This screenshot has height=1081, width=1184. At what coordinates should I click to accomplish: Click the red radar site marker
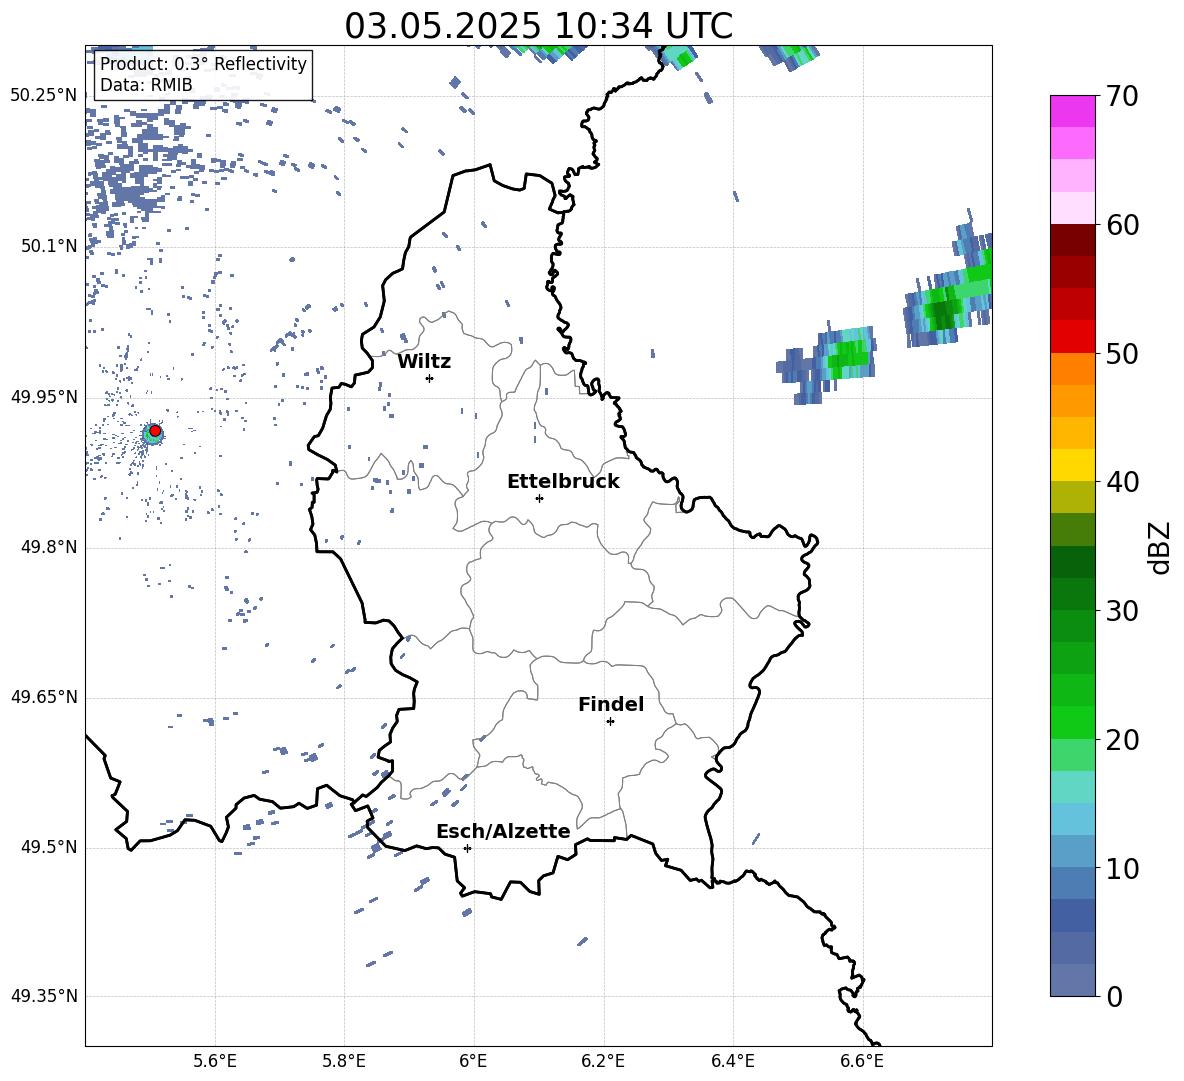[x=155, y=431]
